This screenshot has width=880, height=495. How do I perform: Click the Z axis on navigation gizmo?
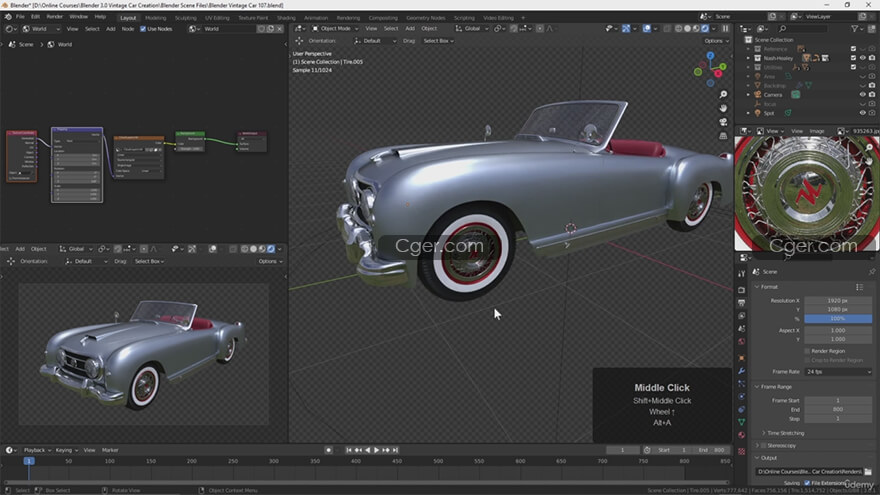(x=711, y=56)
